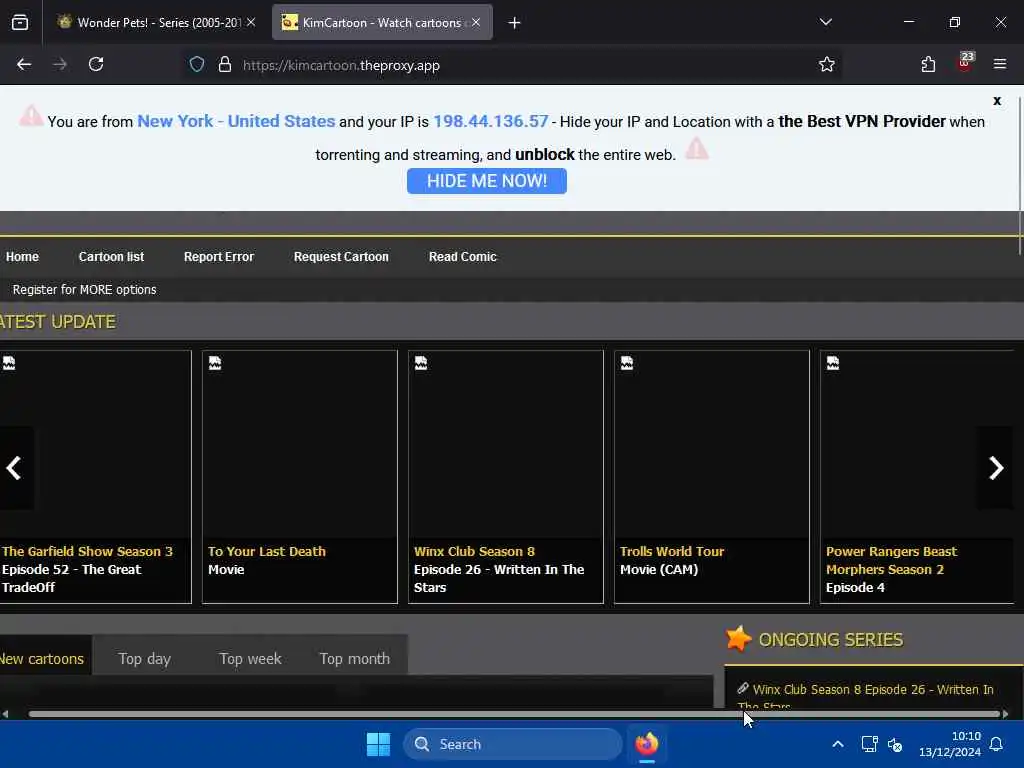Open a new browser tab
This screenshot has height=768, width=1024.
coord(515,23)
